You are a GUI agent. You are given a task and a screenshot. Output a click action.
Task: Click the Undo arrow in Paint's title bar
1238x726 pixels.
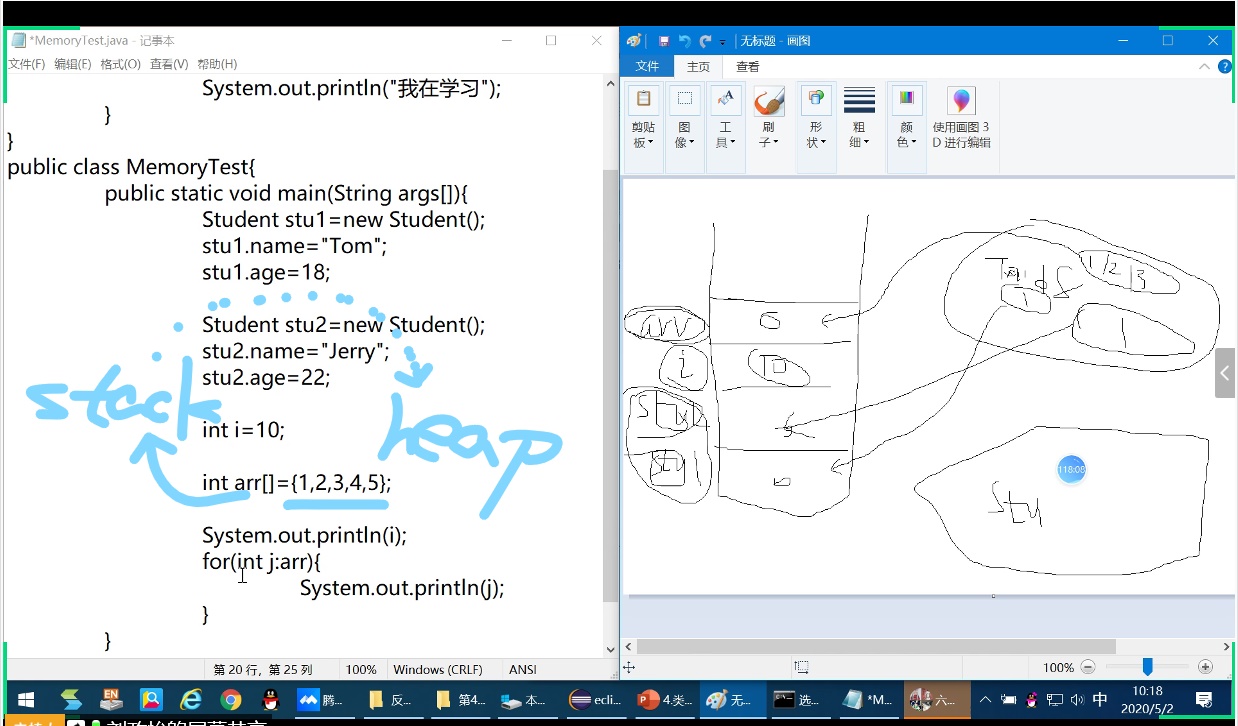(685, 41)
